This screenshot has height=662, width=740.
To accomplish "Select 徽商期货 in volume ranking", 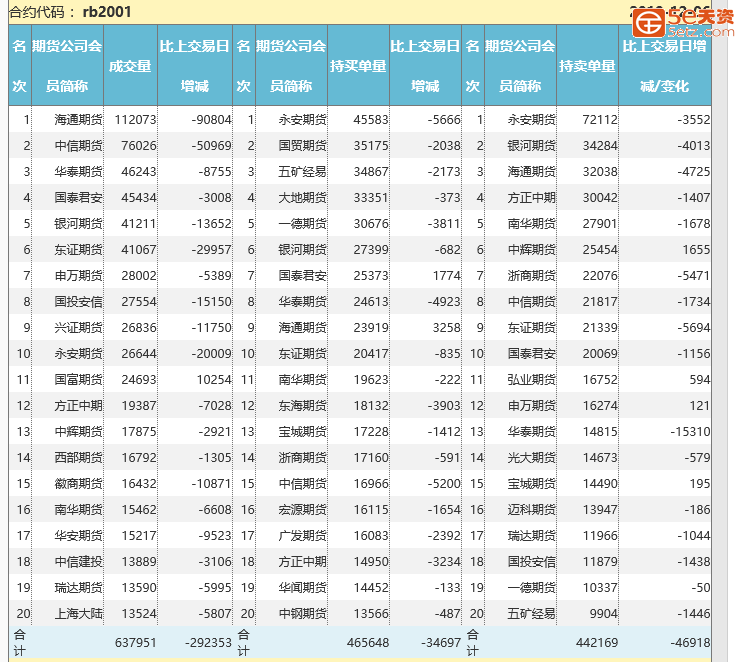I will pos(78,484).
